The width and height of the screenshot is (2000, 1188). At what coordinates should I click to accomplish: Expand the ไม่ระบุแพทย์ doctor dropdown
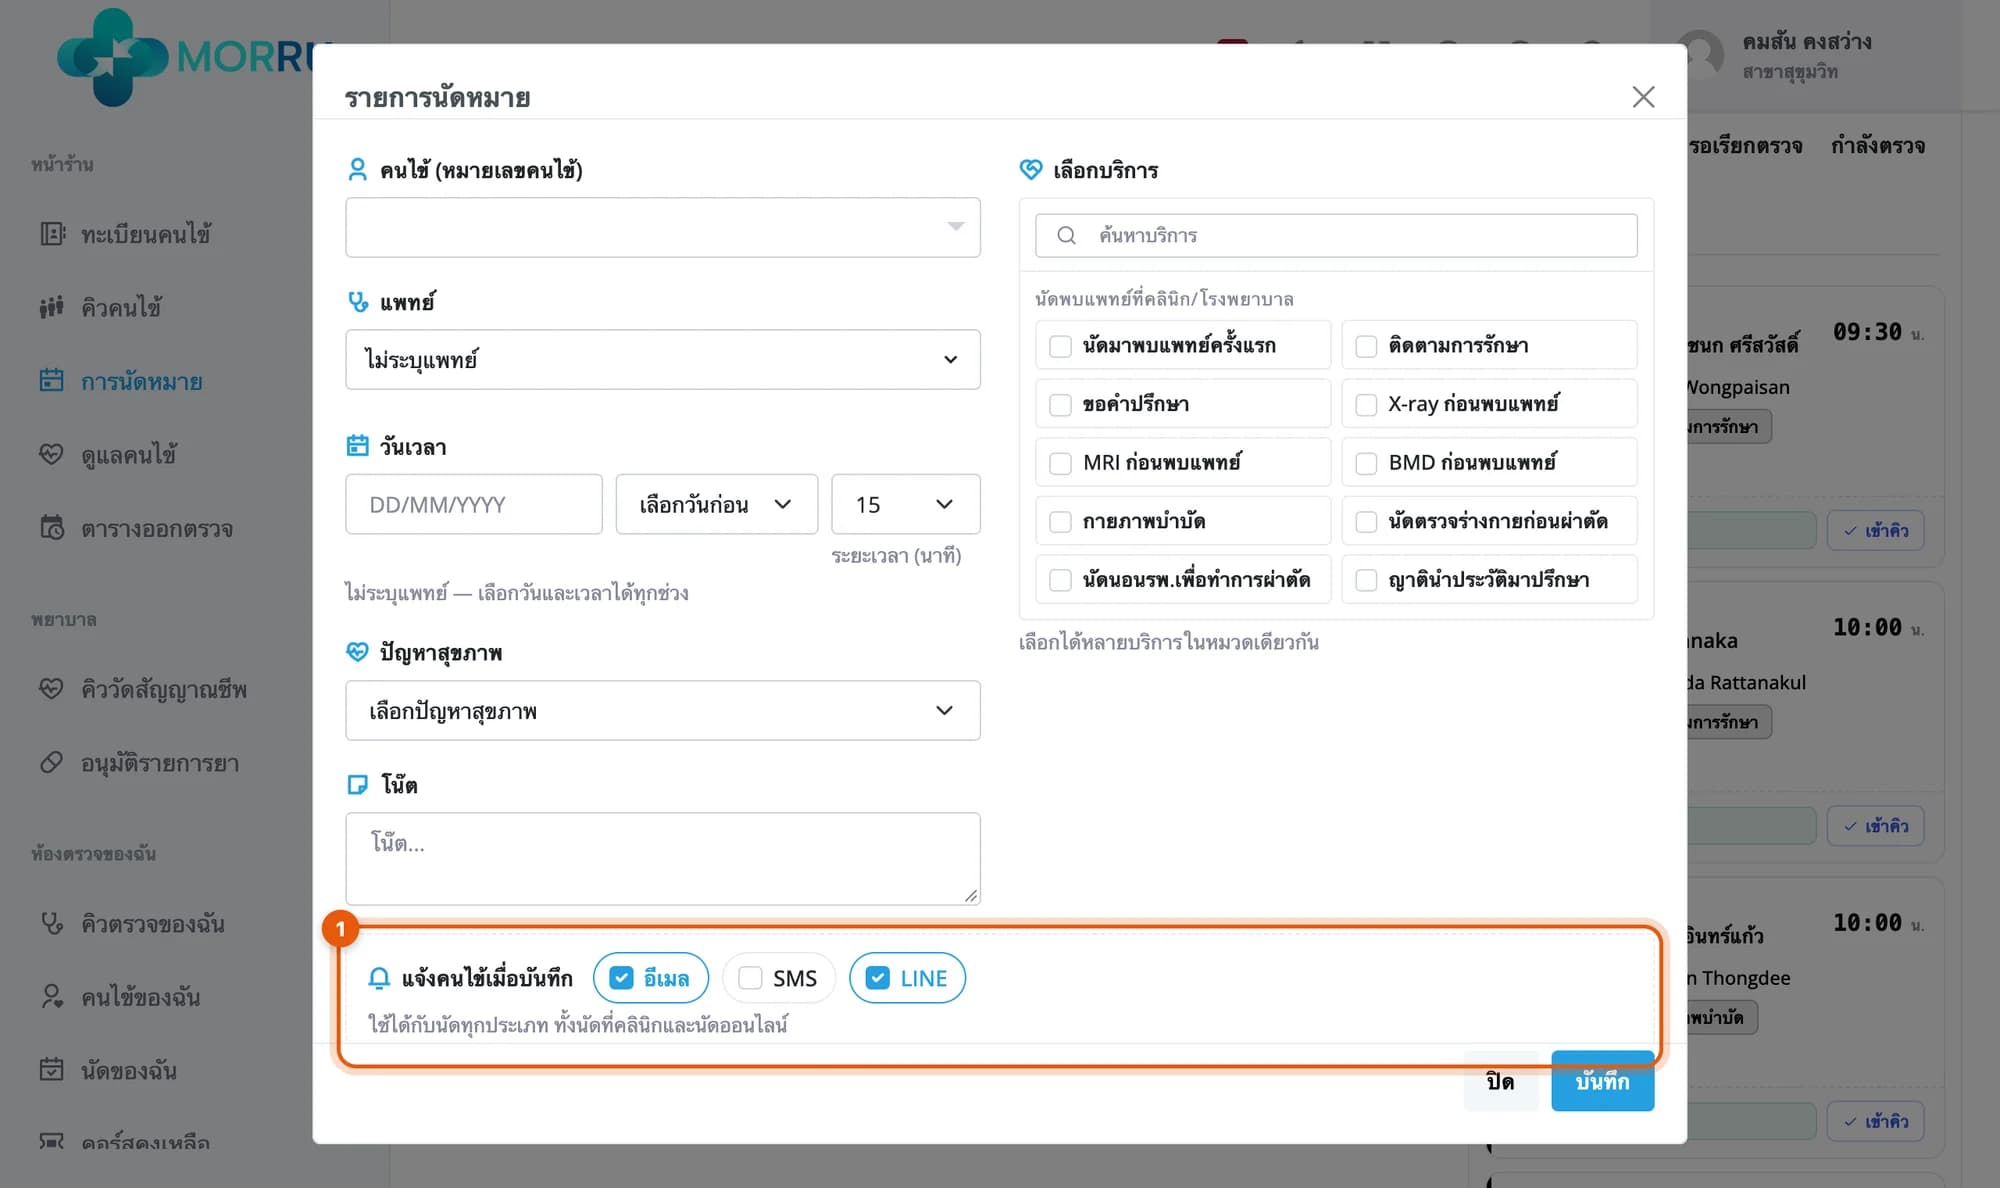coord(663,359)
